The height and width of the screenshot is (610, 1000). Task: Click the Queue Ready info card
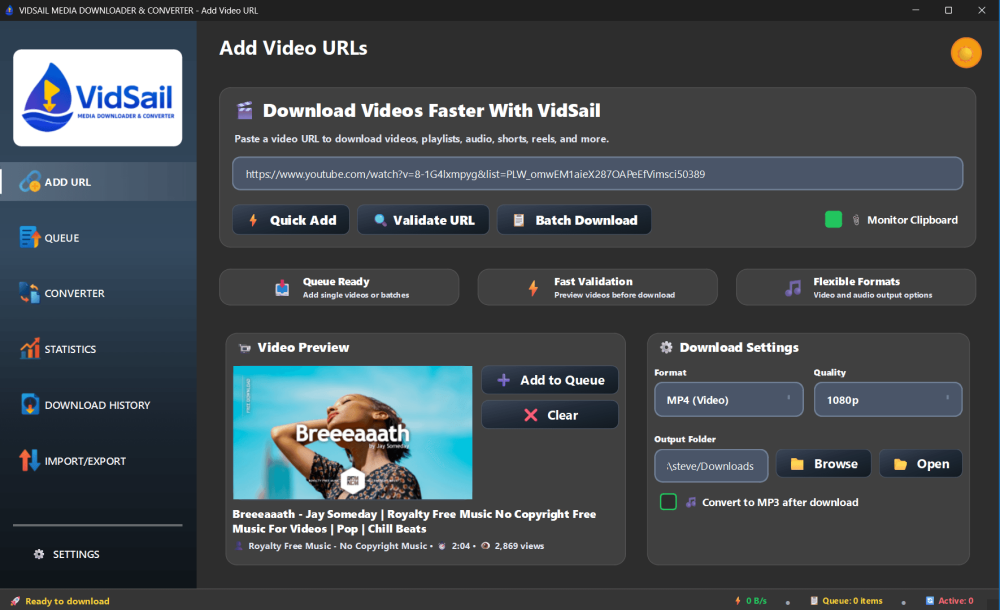[x=339, y=287]
